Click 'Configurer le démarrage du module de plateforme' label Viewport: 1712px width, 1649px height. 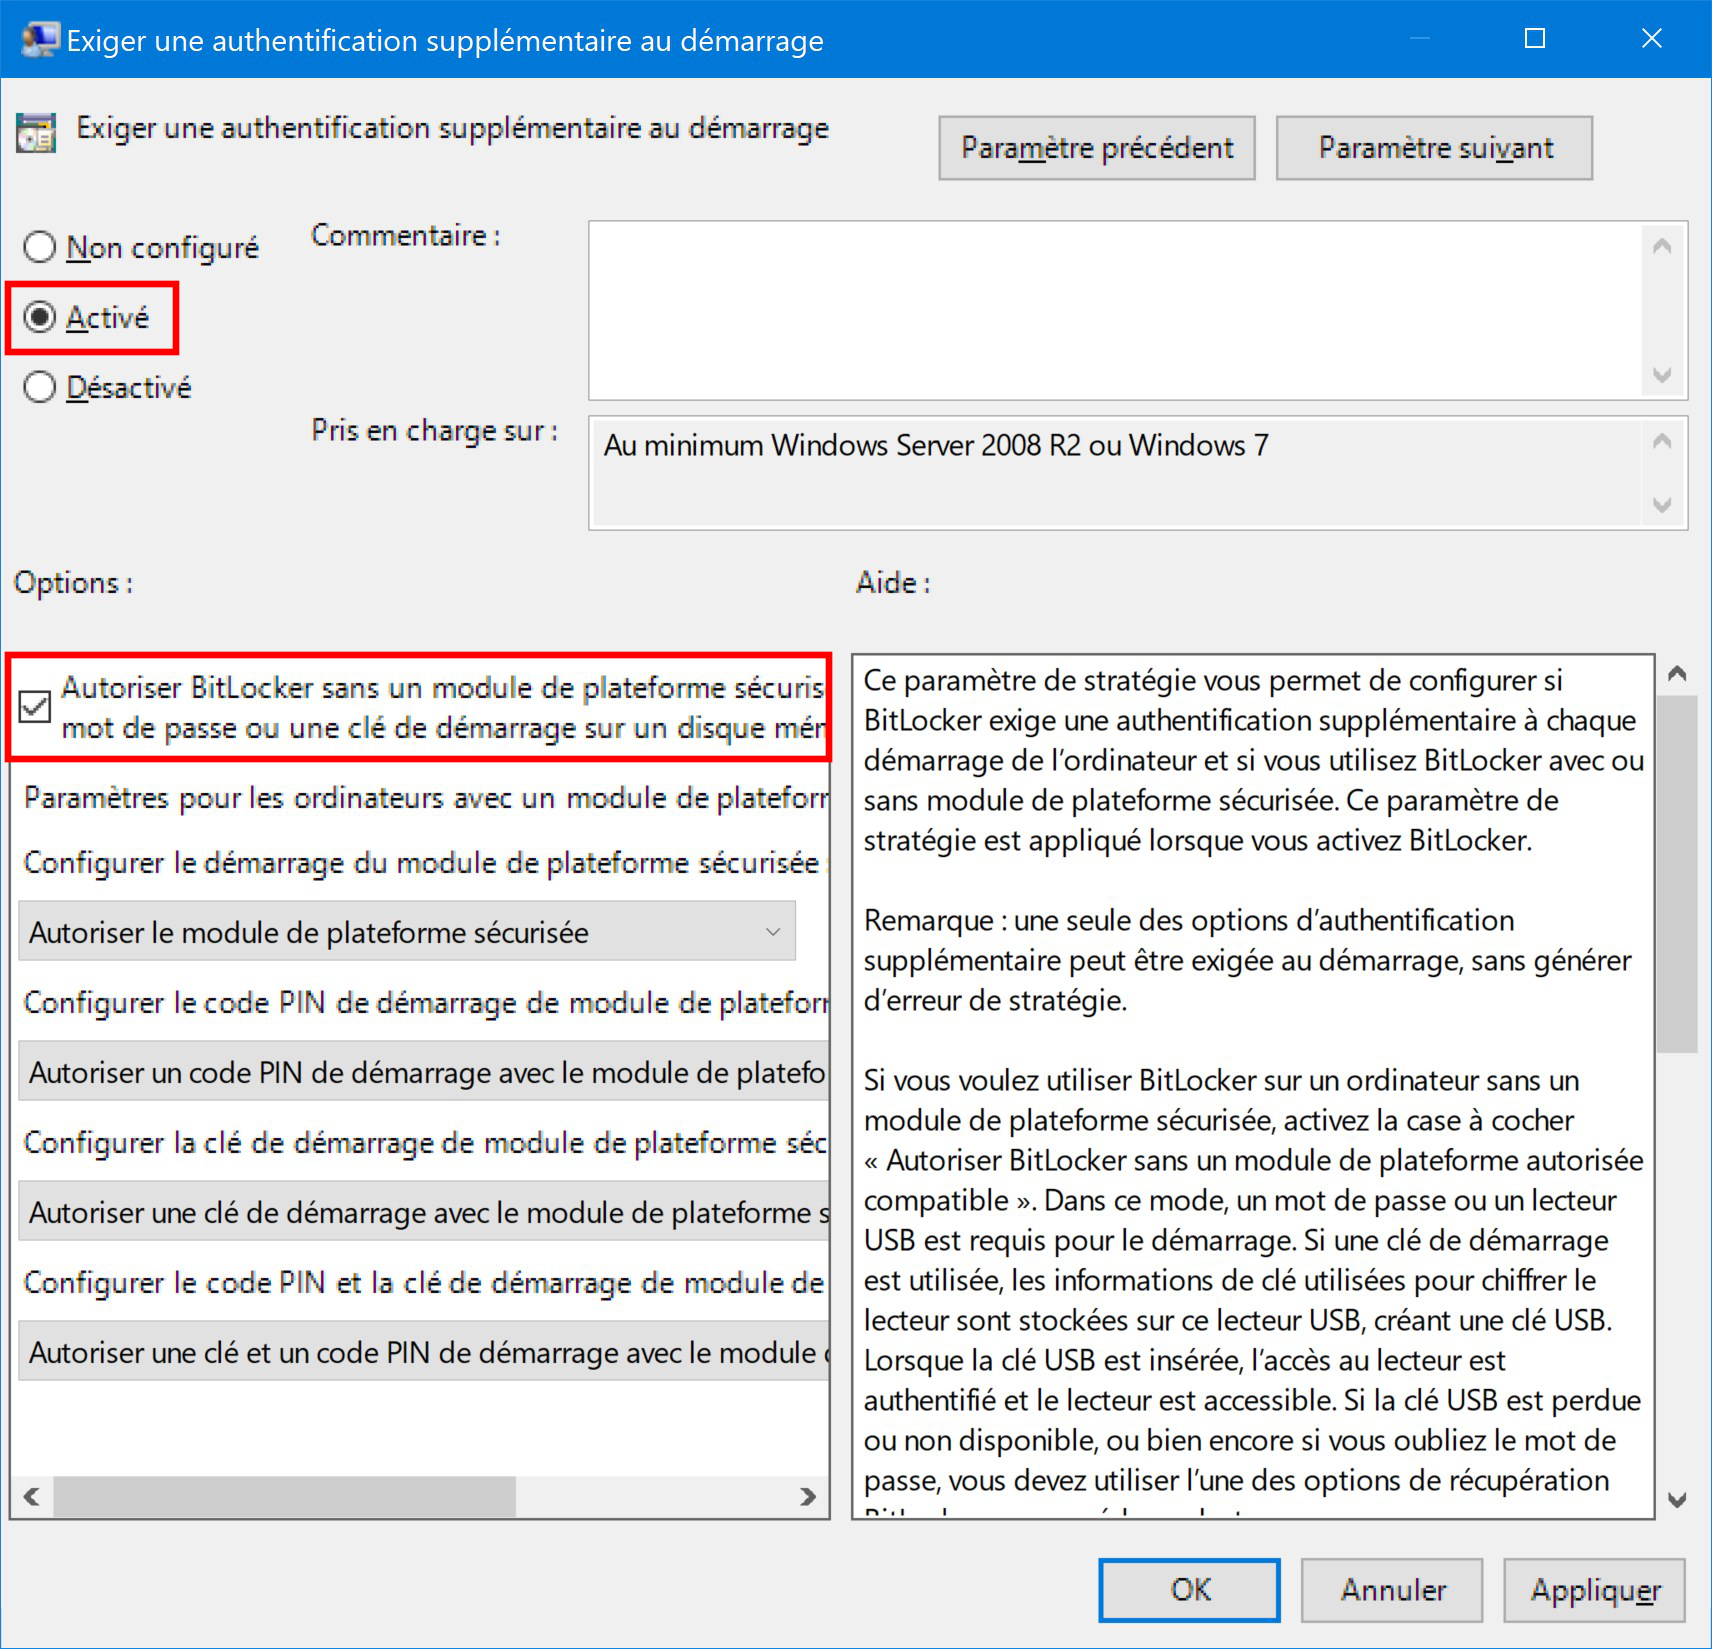426,863
